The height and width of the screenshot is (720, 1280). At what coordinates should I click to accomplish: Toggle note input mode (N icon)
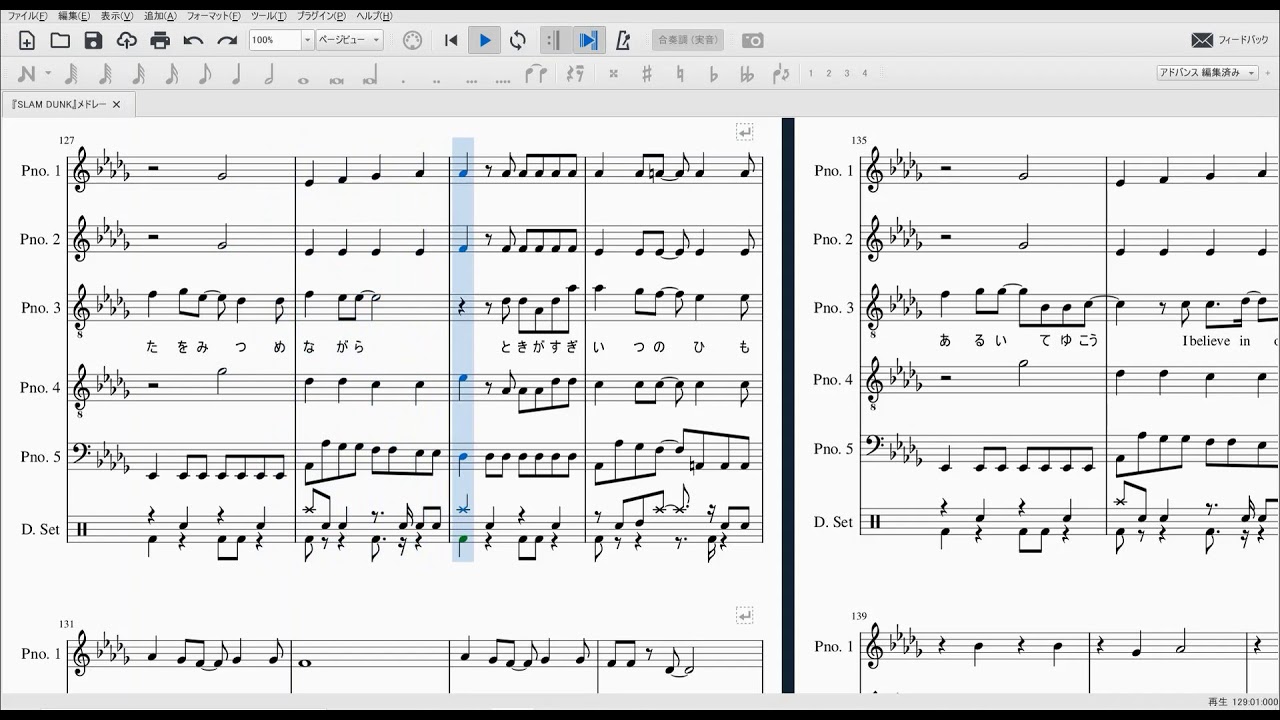click(26, 74)
